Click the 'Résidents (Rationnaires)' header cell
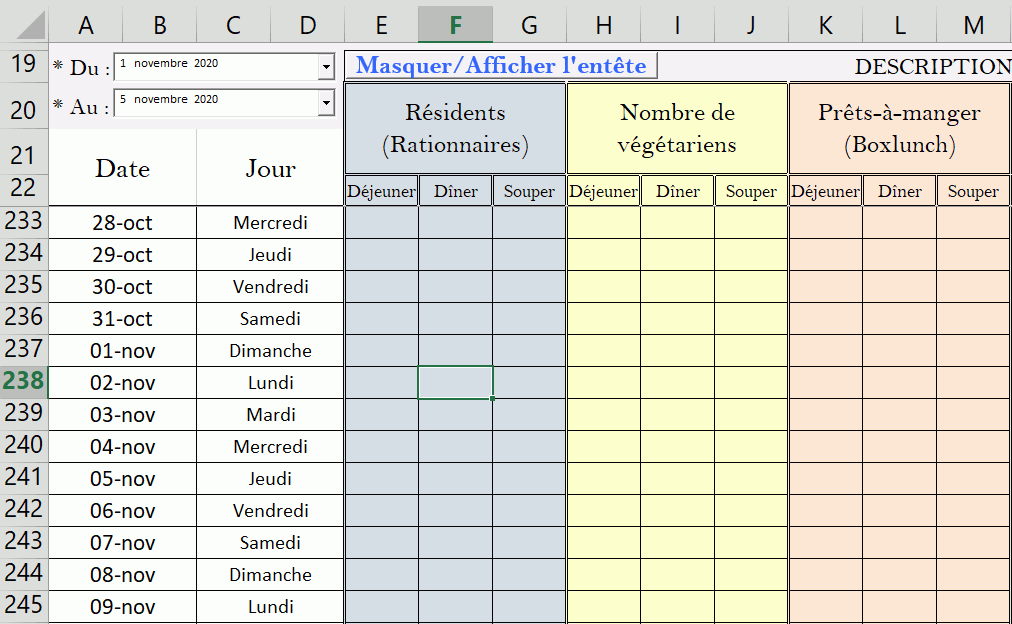 (x=455, y=128)
